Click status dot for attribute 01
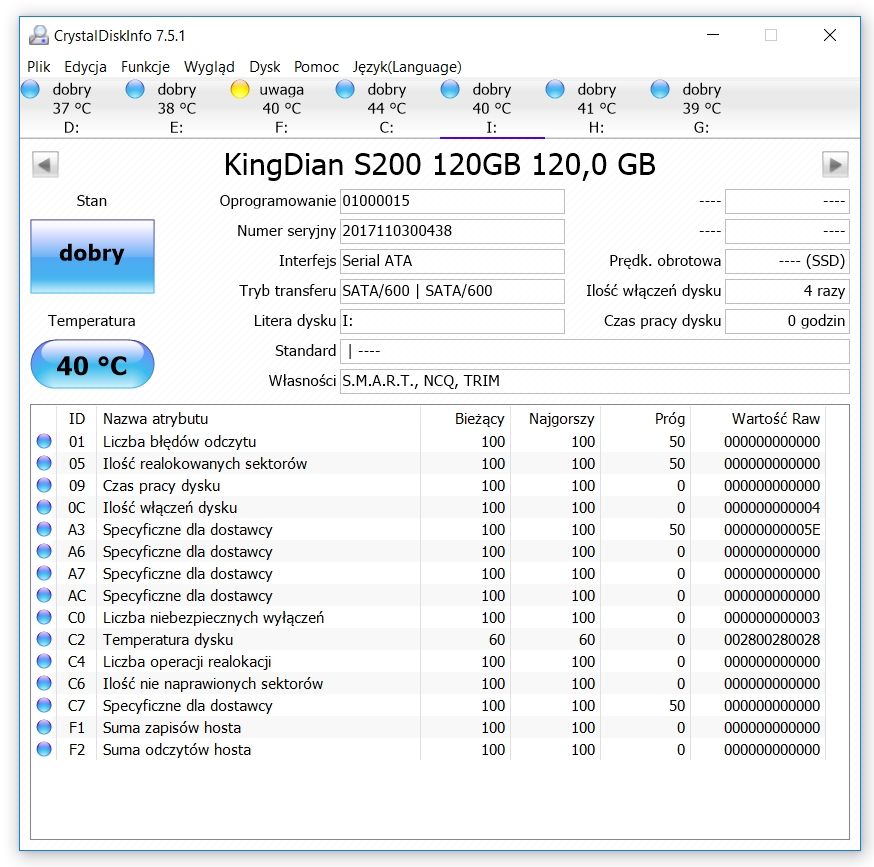 tap(44, 441)
